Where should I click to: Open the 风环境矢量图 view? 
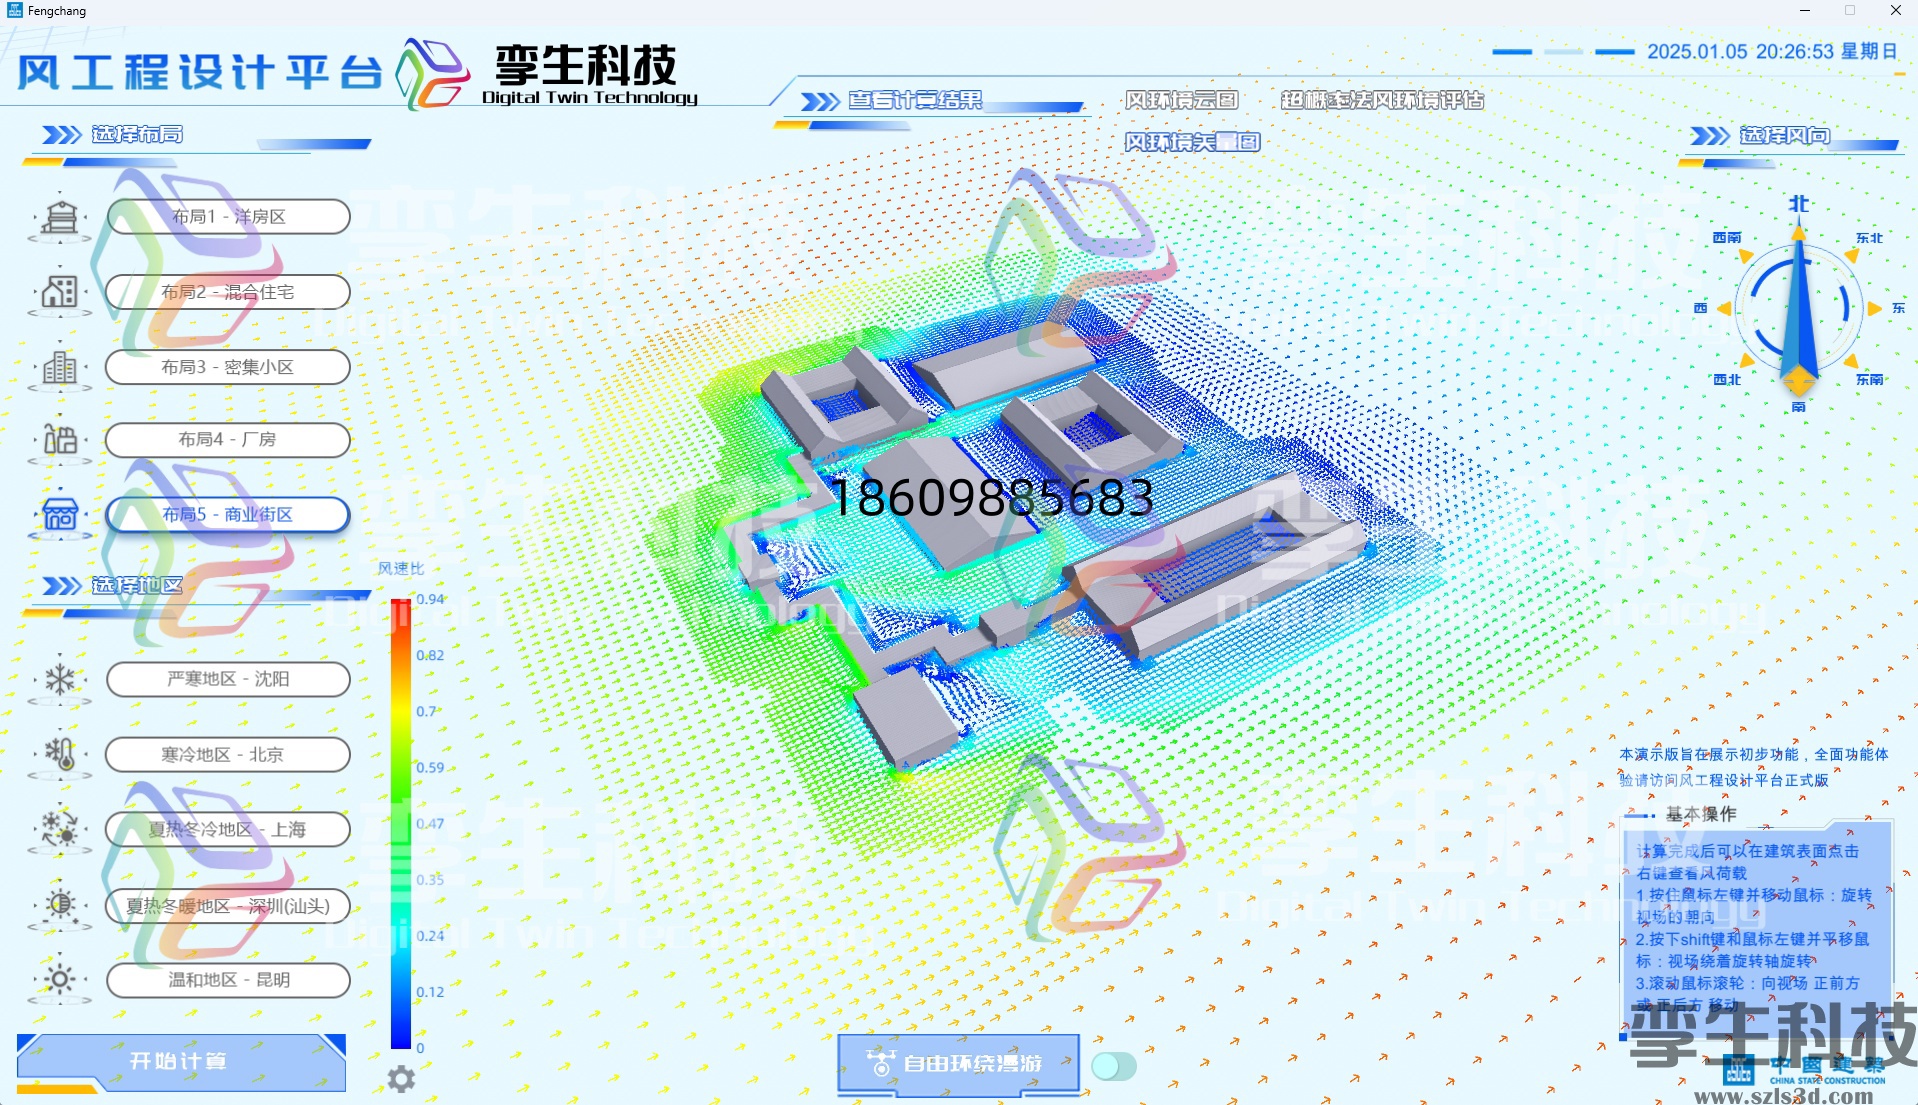[x=1192, y=142]
